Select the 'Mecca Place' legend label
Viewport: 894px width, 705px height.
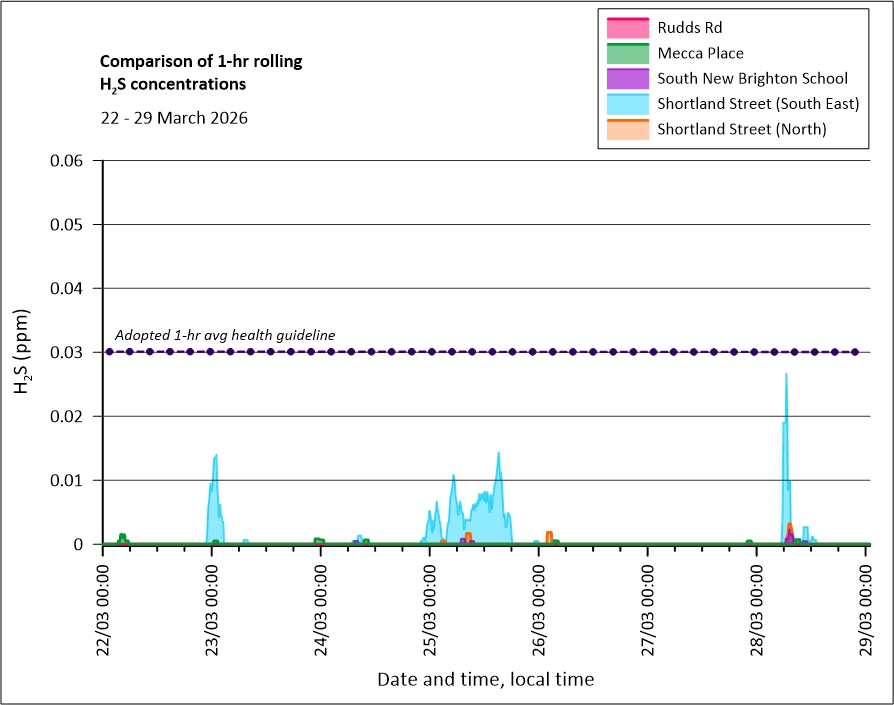pyautogui.click(x=700, y=53)
